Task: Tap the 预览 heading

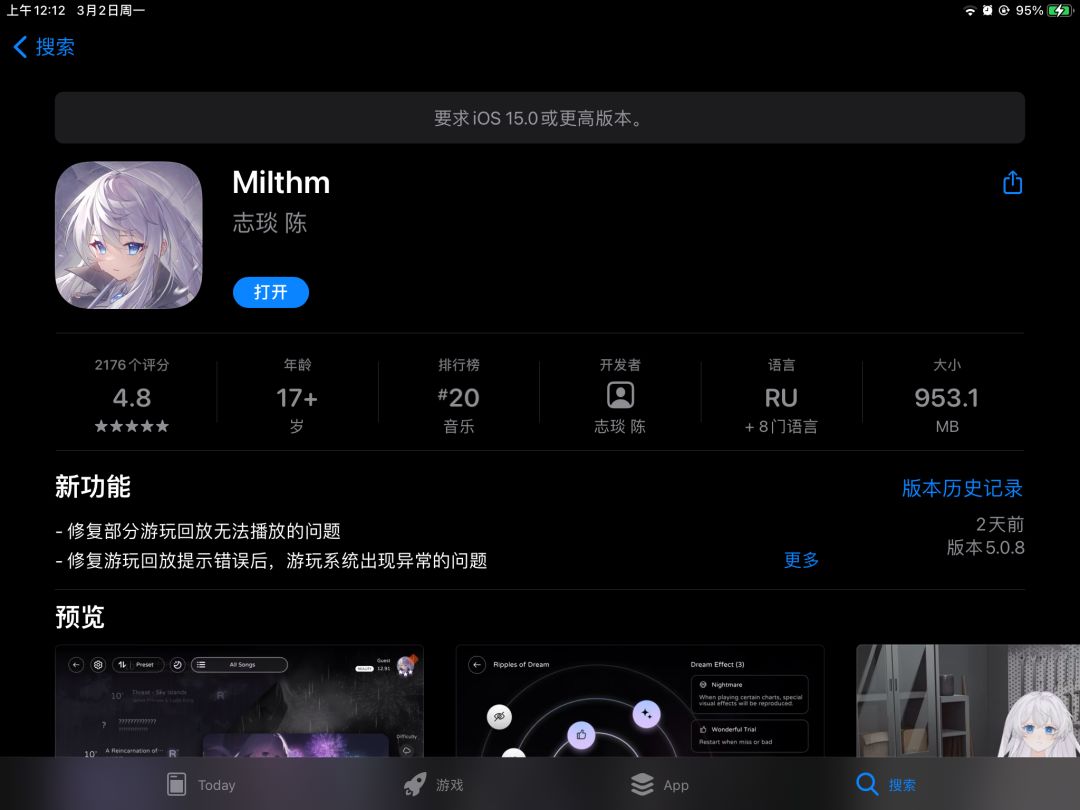Action: point(80,617)
